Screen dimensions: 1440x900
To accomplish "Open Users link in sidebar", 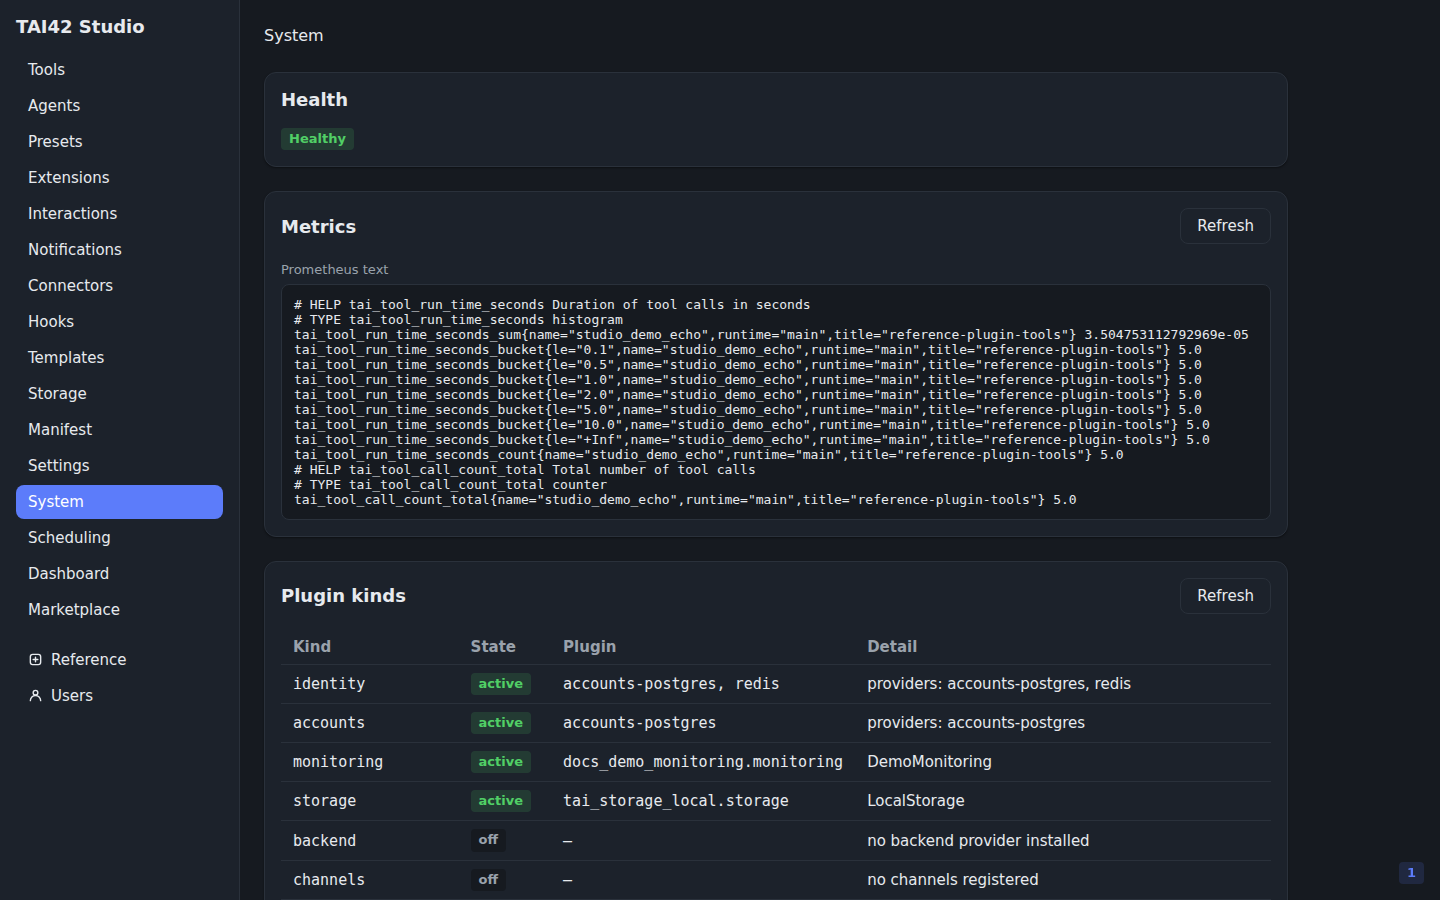I will (x=119, y=696).
